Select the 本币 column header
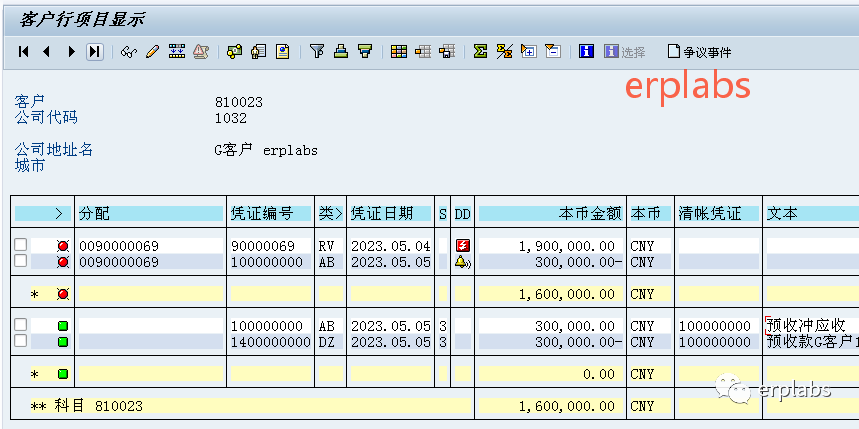Viewport: 859px width, 429px height. 650,214
